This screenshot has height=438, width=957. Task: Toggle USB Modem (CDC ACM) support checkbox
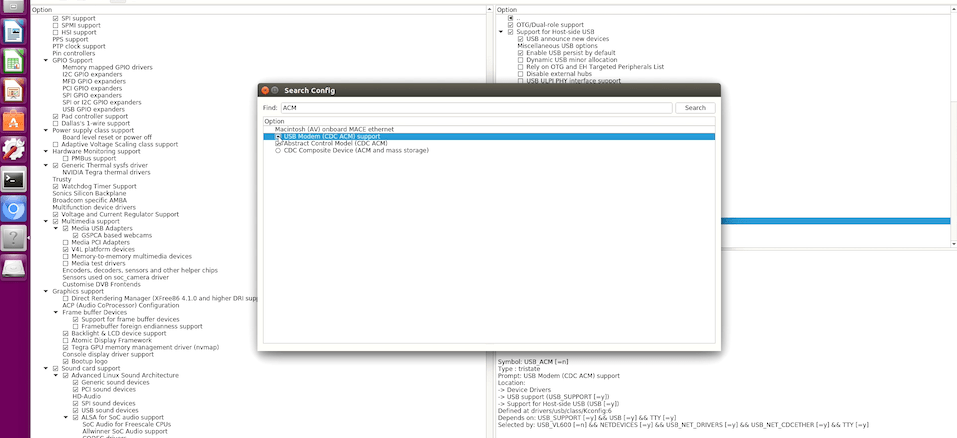click(278, 137)
